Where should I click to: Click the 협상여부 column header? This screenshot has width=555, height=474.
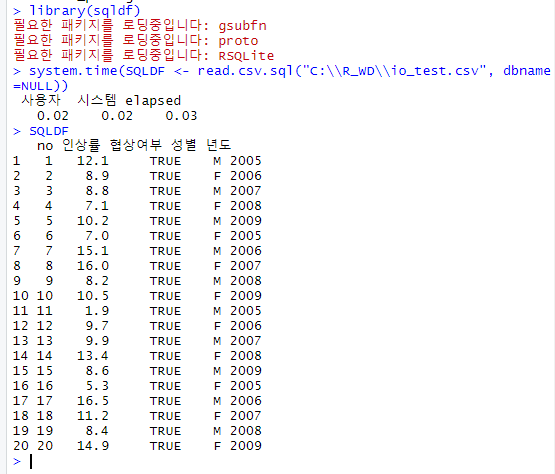click(136, 145)
